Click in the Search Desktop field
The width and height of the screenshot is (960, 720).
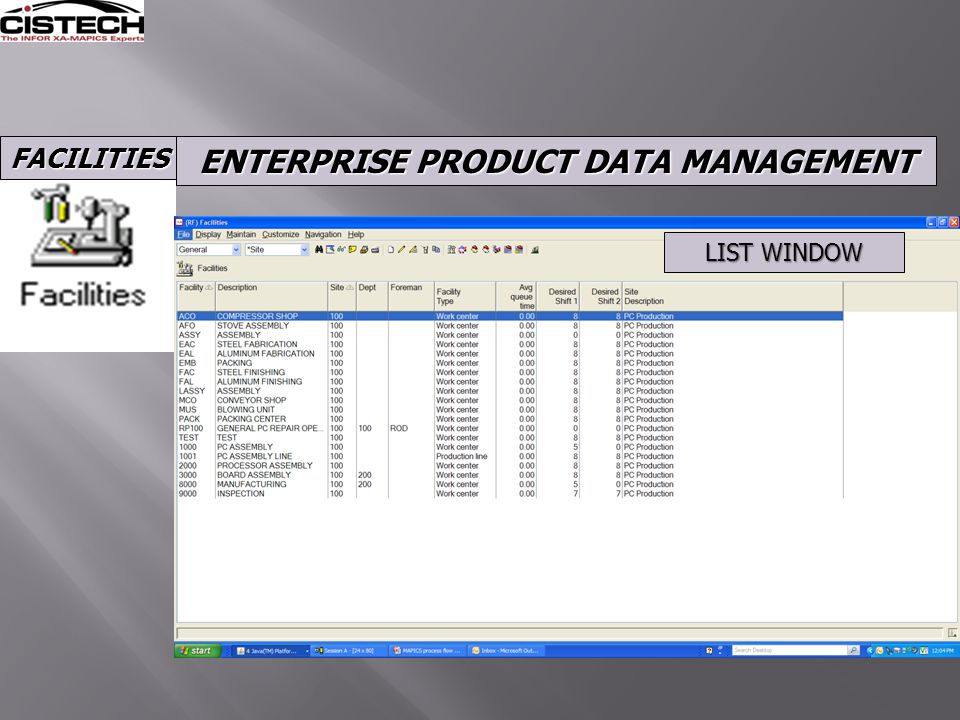pyautogui.click(x=790, y=650)
